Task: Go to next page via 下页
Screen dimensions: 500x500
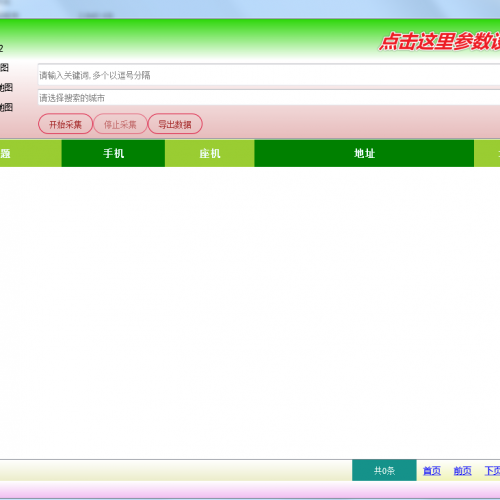Action: (492, 471)
